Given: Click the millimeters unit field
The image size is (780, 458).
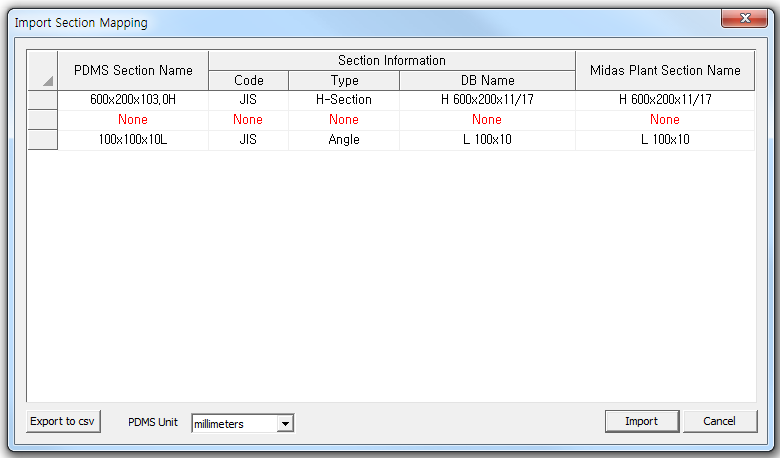Looking at the screenshot, I should (233, 424).
